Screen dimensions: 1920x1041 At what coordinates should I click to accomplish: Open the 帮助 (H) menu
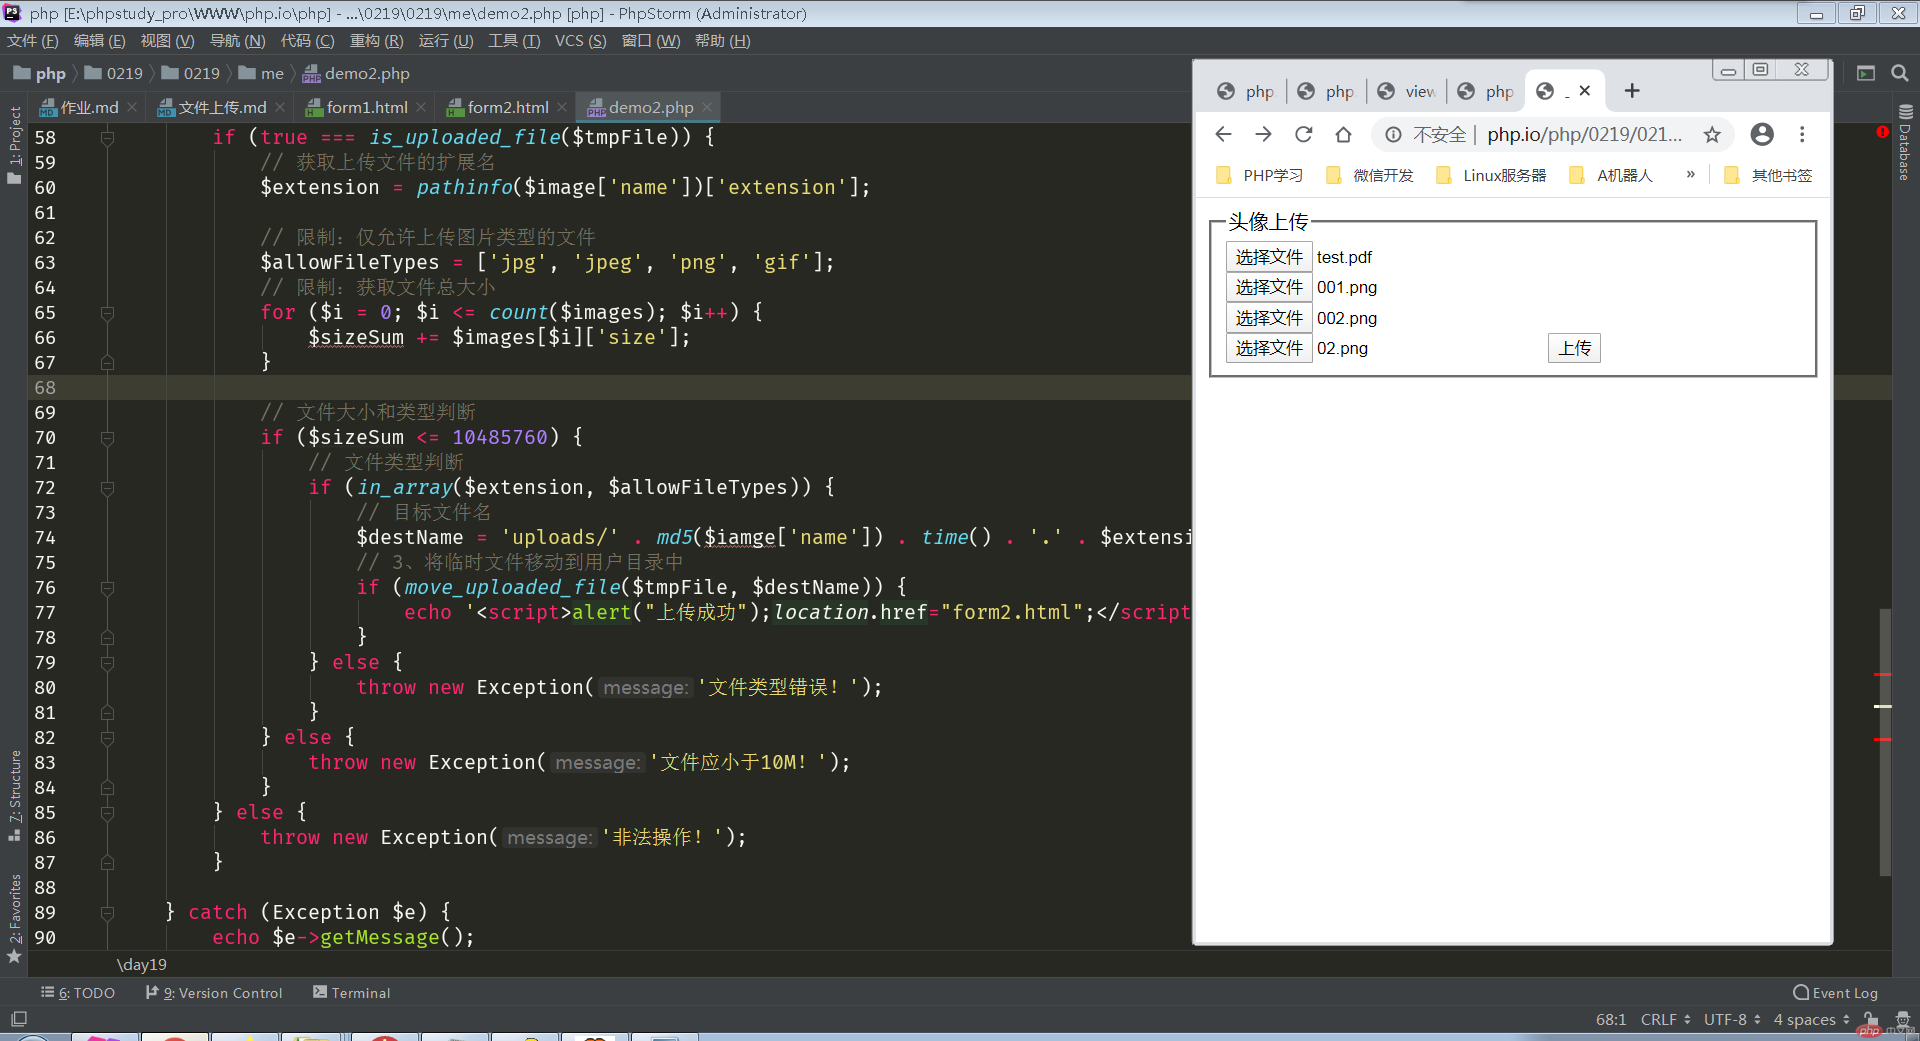coord(722,40)
